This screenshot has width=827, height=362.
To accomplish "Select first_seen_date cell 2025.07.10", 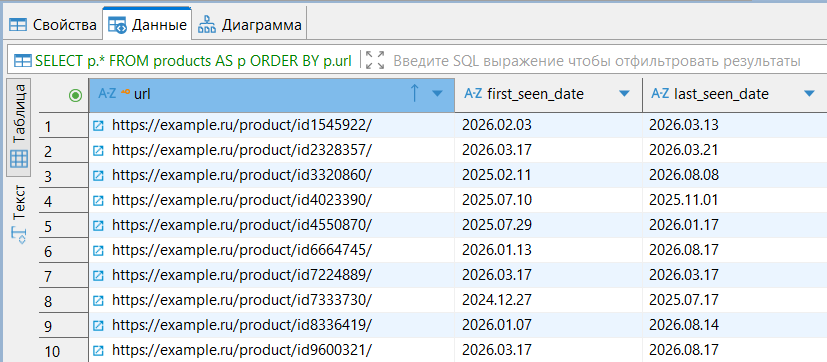I will pyautogui.click(x=549, y=201).
